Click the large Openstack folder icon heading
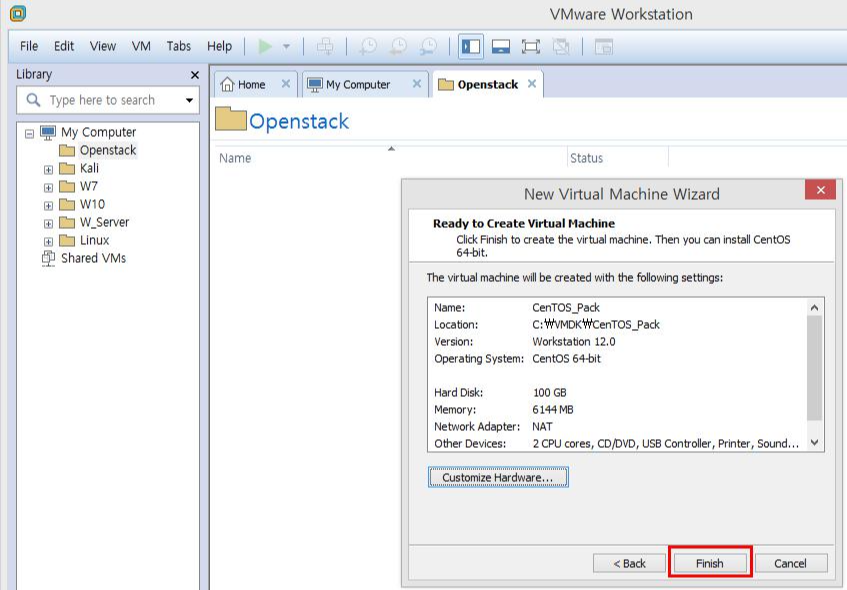Viewport: 847px width, 590px height. (231, 119)
